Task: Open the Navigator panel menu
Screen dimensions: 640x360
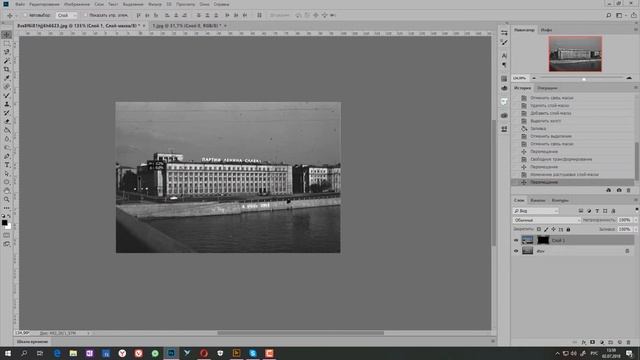Action: point(636,30)
